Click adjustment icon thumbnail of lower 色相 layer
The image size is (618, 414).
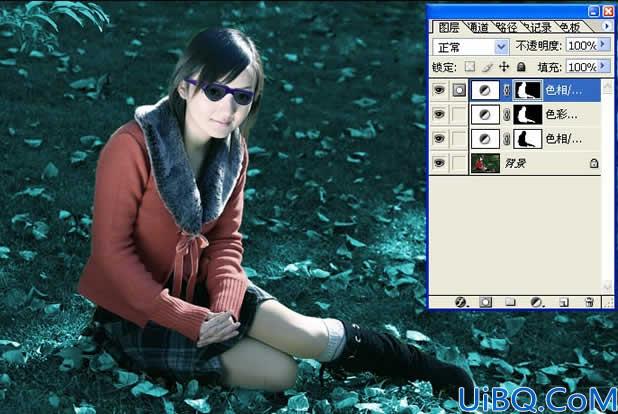click(485, 139)
